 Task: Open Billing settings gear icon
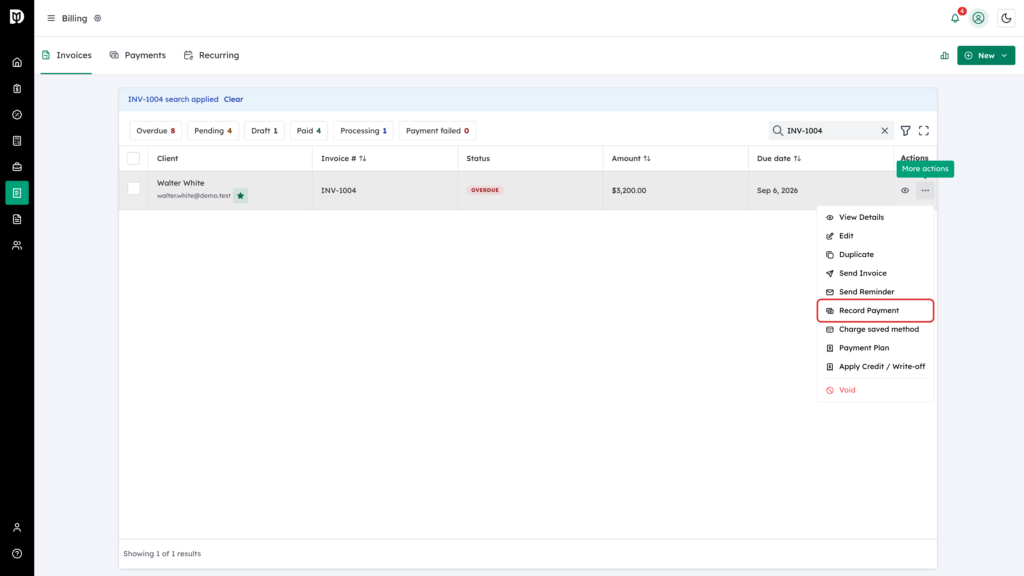[x=98, y=18]
